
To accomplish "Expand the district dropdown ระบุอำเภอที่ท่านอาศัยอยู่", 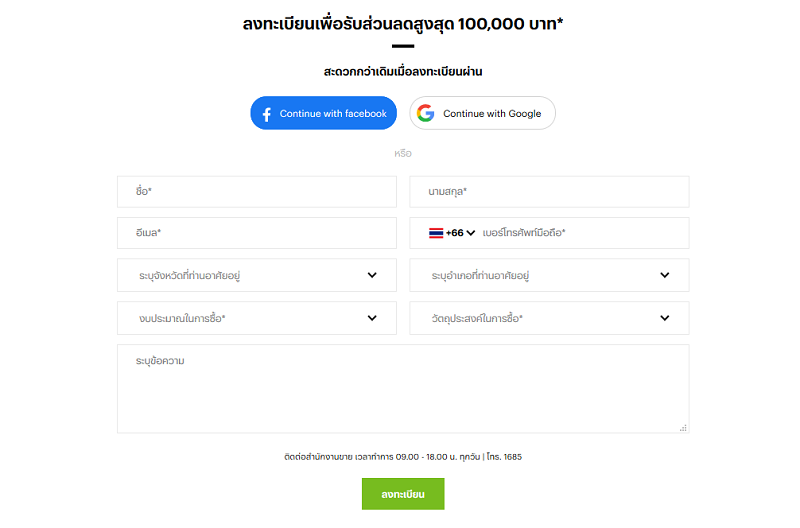I will click(x=549, y=275).
